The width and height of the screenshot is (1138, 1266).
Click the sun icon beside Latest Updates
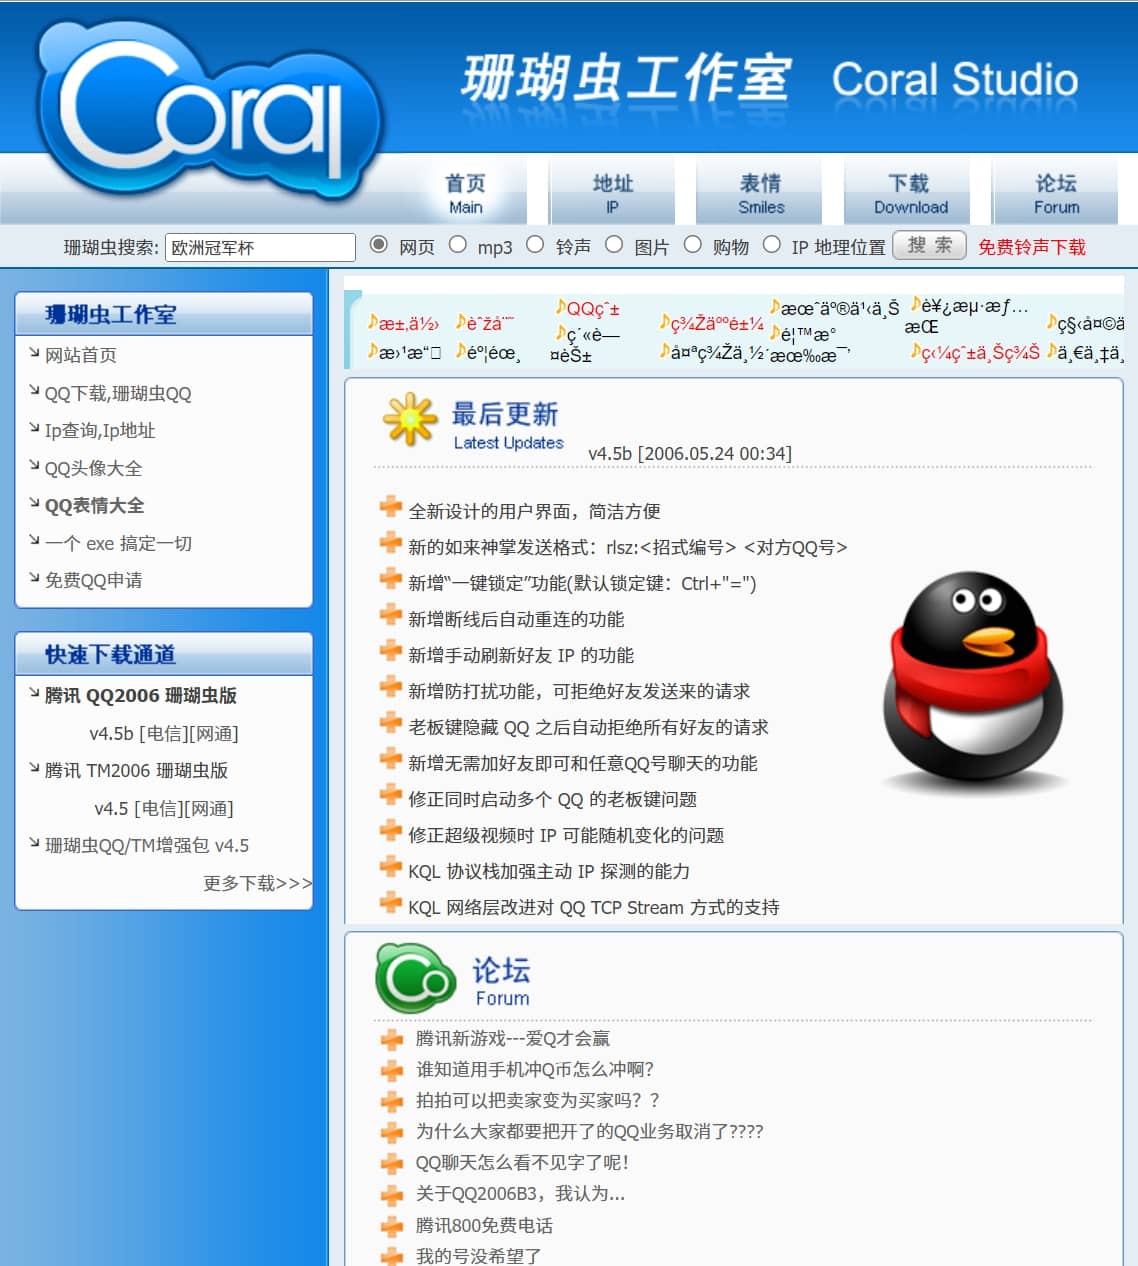coord(410,420)
